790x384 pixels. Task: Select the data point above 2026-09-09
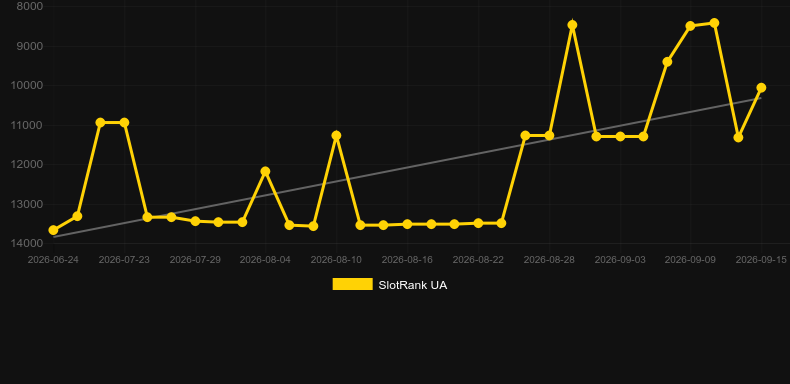[x=690, y=26]
